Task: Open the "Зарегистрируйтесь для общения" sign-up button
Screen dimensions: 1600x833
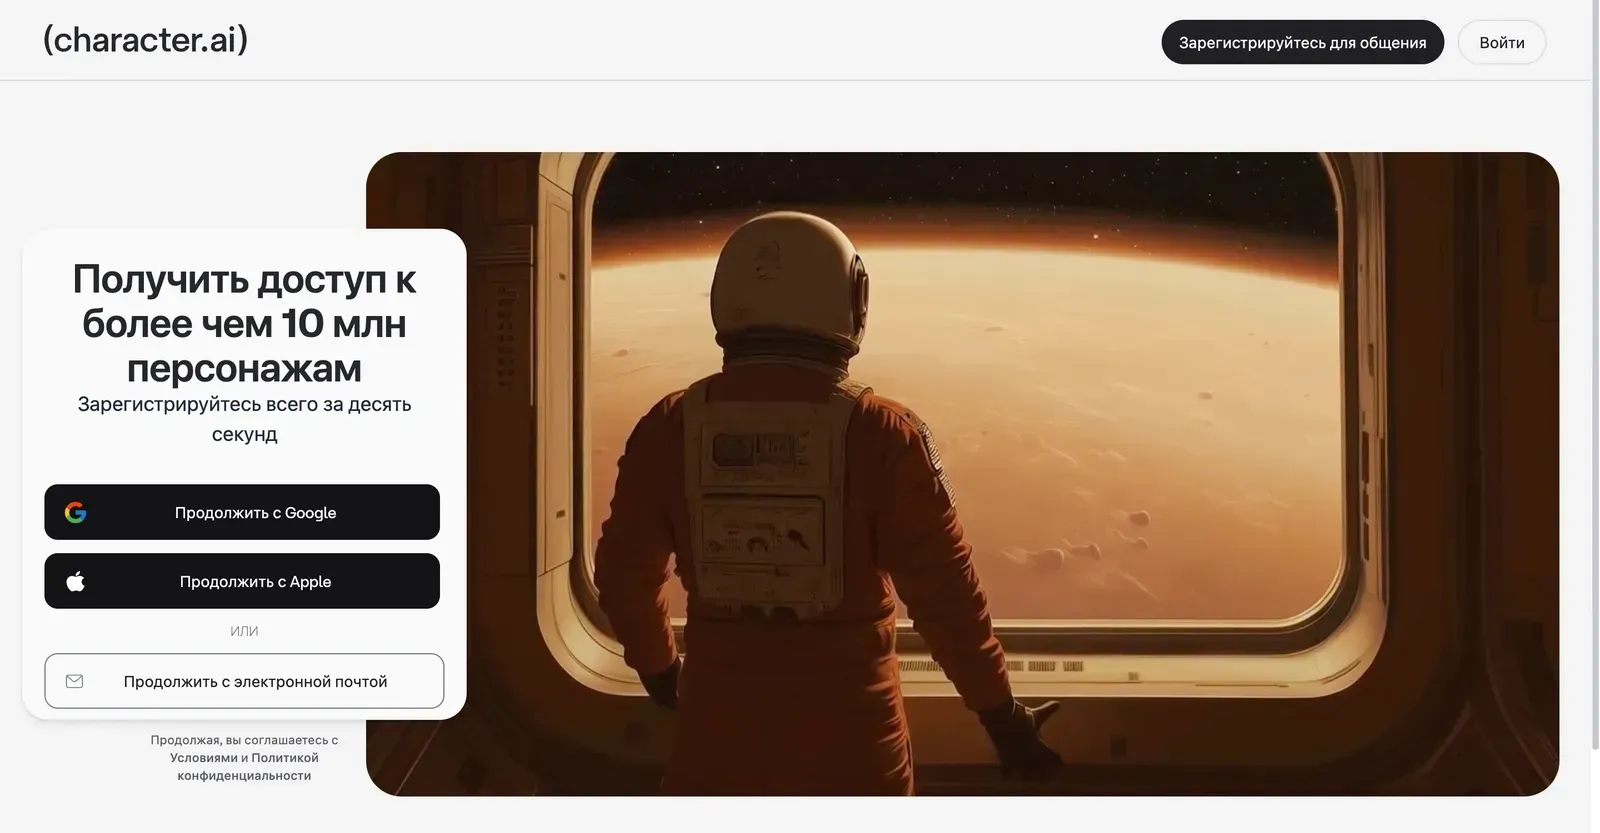Action: coord(1302,42)
